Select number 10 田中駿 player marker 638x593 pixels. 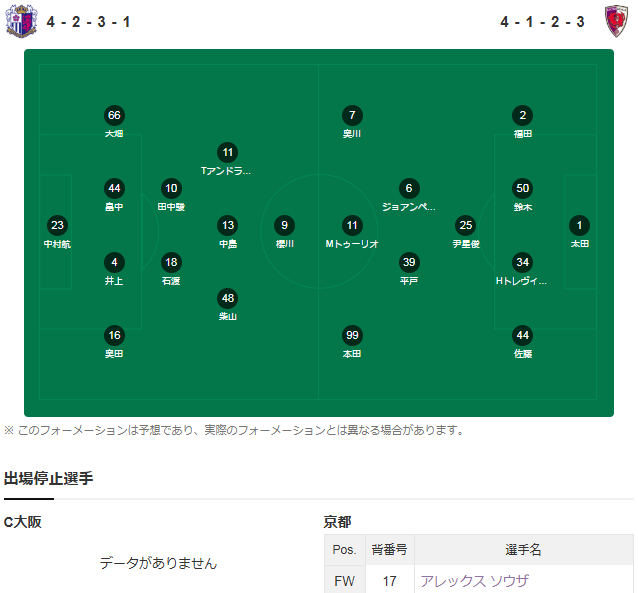click(171, 188)
